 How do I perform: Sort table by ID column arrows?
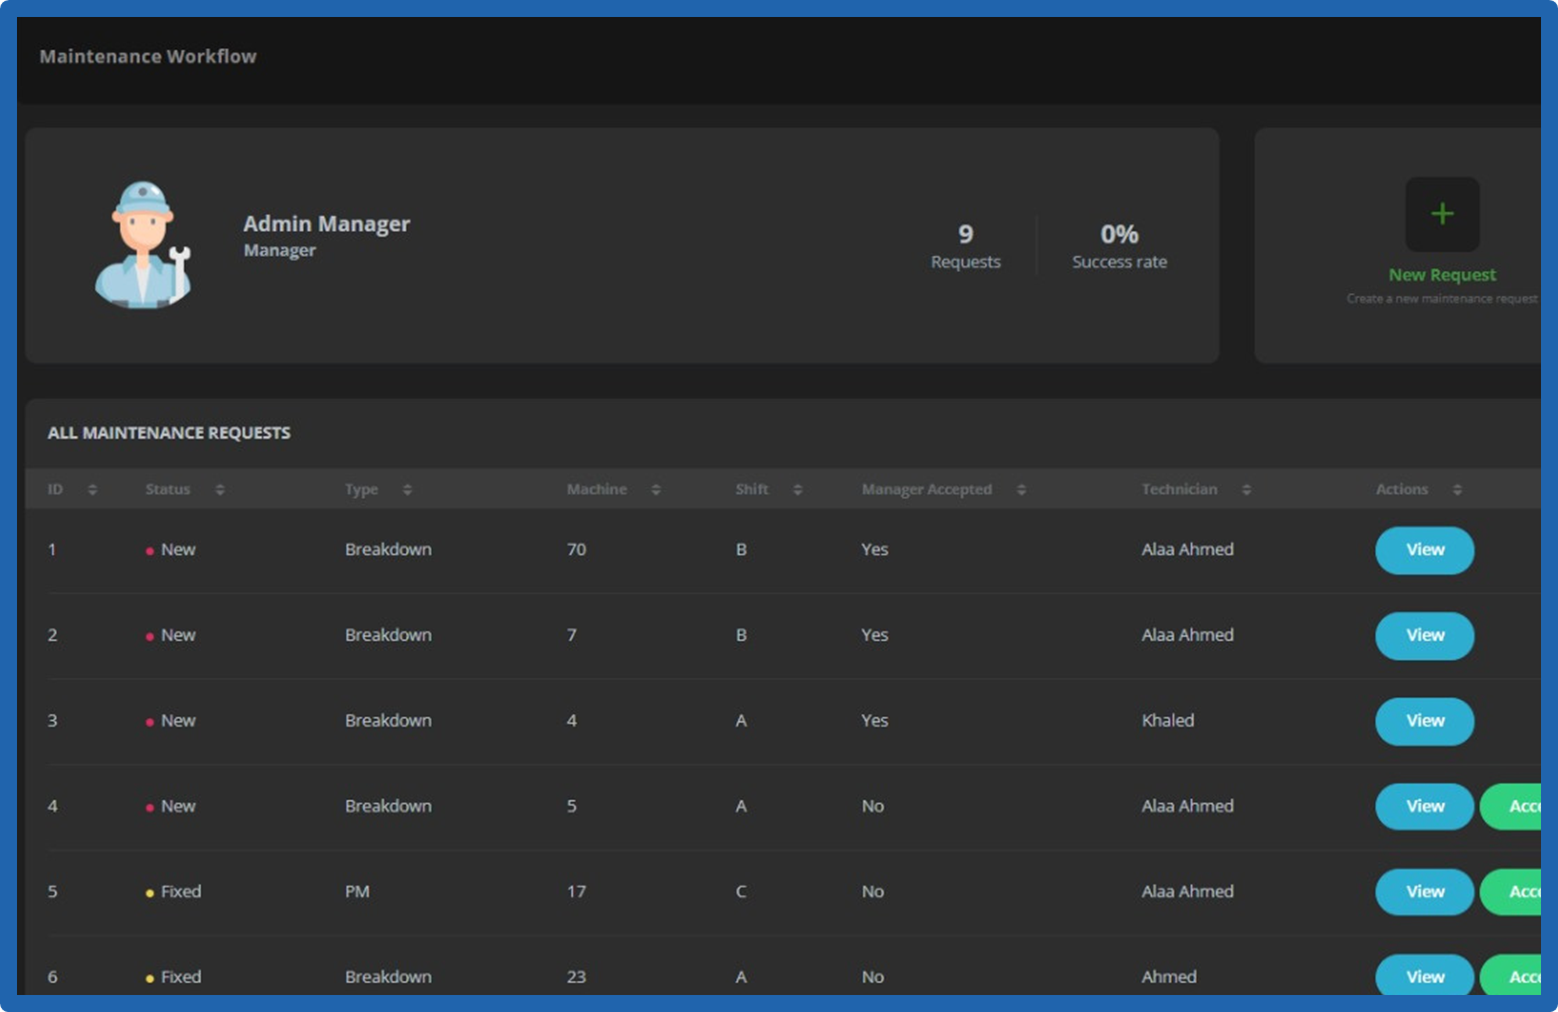[92, 490]
